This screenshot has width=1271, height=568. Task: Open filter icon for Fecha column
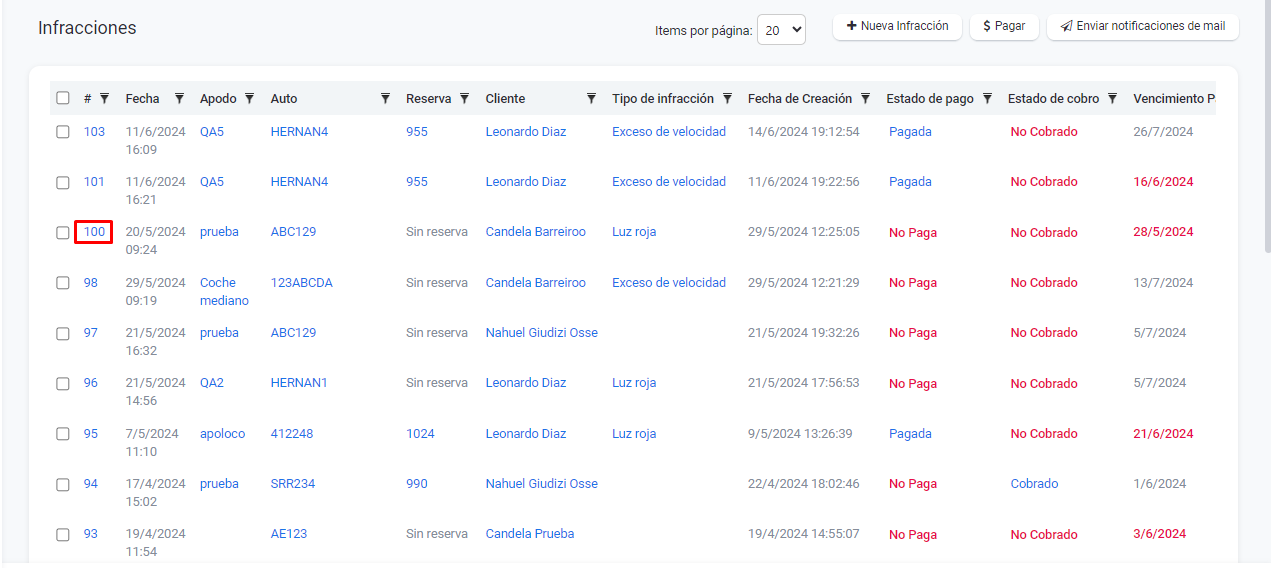click(x=179, y=99)
